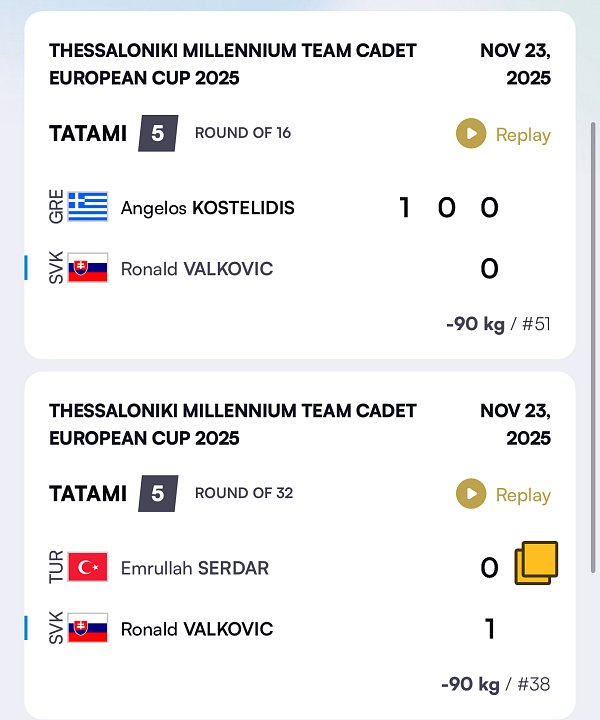
Task: Click the Replay text in Round of 32 card
Action: pyautogui.click(x=523, y=495)
